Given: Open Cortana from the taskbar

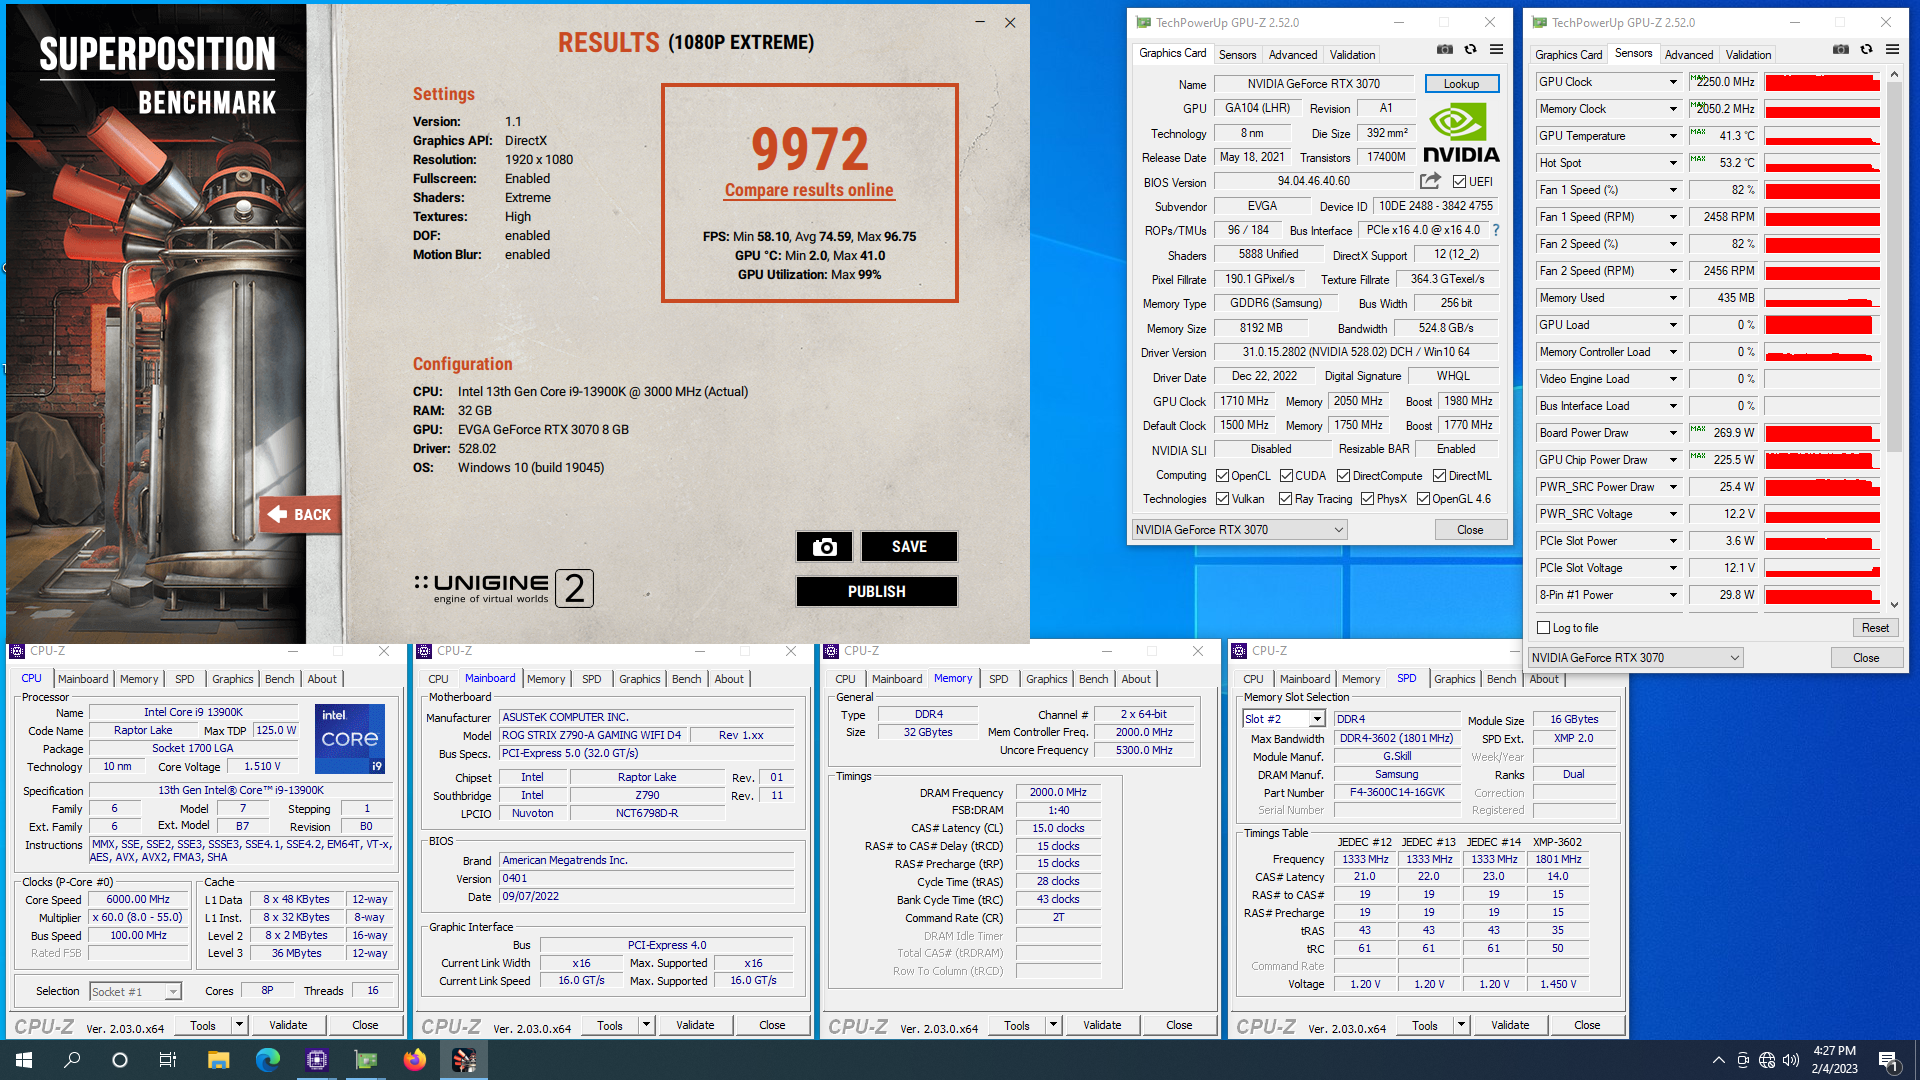Looking at the screenshot, I should point(120,1060).
